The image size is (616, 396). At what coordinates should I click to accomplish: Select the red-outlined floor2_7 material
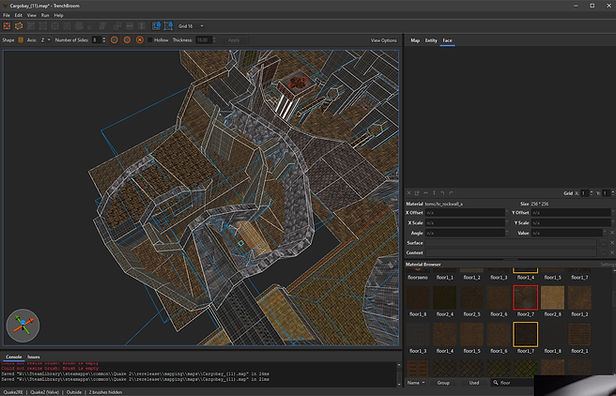click(525, 297)
